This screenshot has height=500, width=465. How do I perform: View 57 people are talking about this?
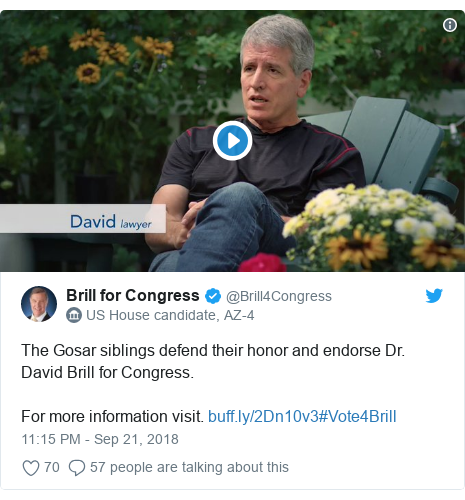pyautogui.click(x=189, y=467)
